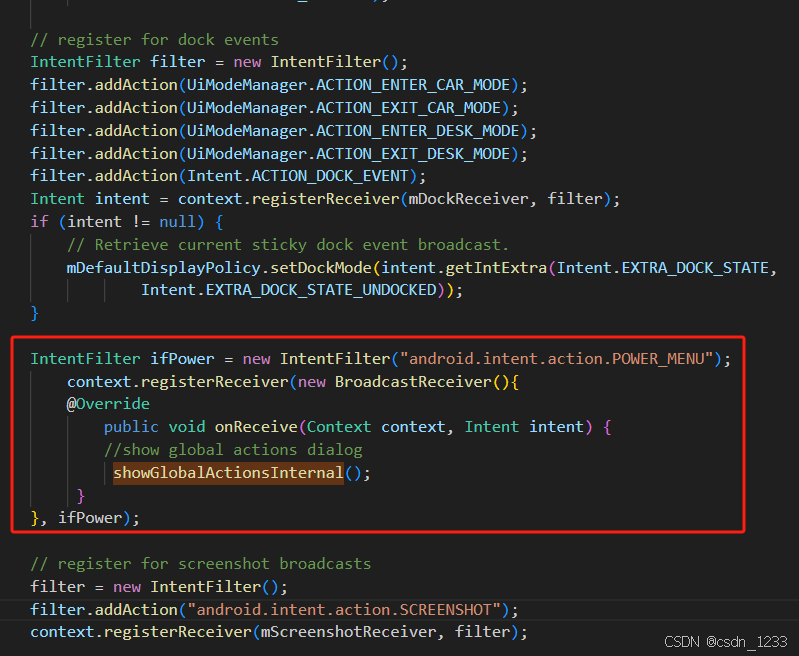Click the onReceive method name
Image resolution: width=799 pixels, height=656 pixels.
[256, 427]
